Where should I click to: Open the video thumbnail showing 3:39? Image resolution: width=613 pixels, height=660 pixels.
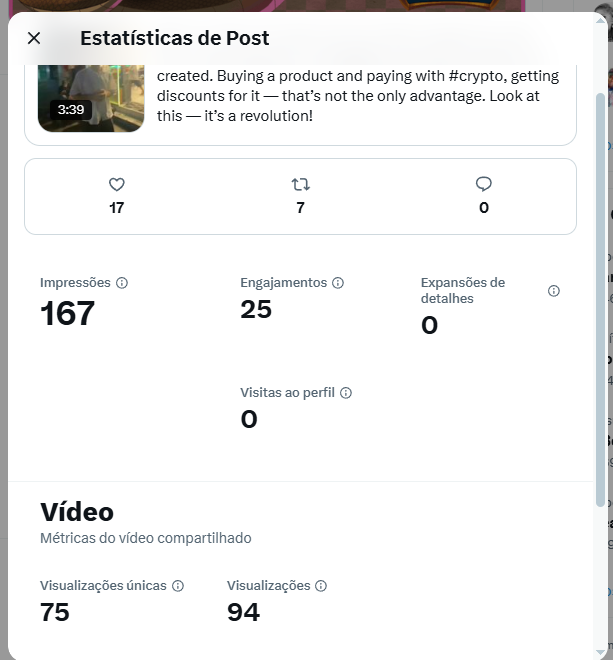tap(91, 98)
